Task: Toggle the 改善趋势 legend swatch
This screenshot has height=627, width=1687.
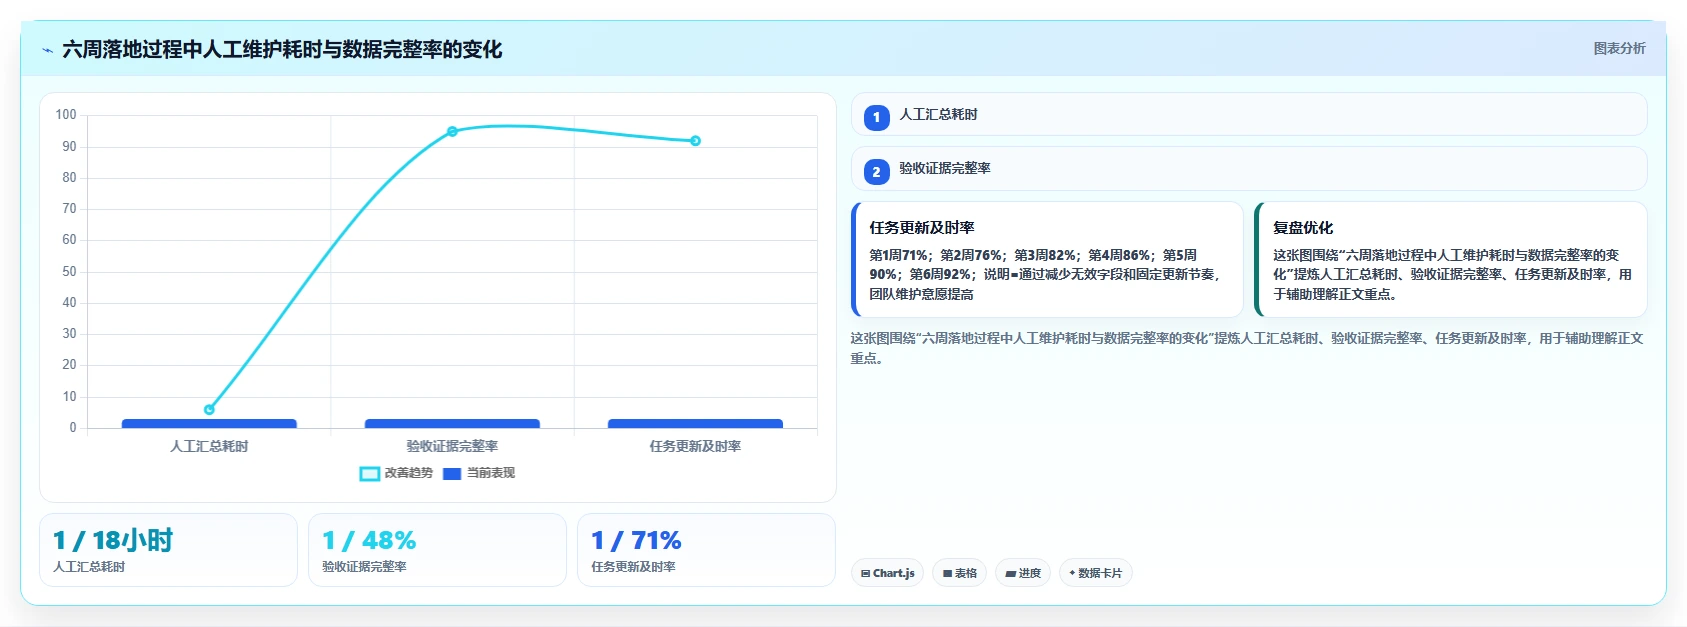Action: tap(369, 474)
